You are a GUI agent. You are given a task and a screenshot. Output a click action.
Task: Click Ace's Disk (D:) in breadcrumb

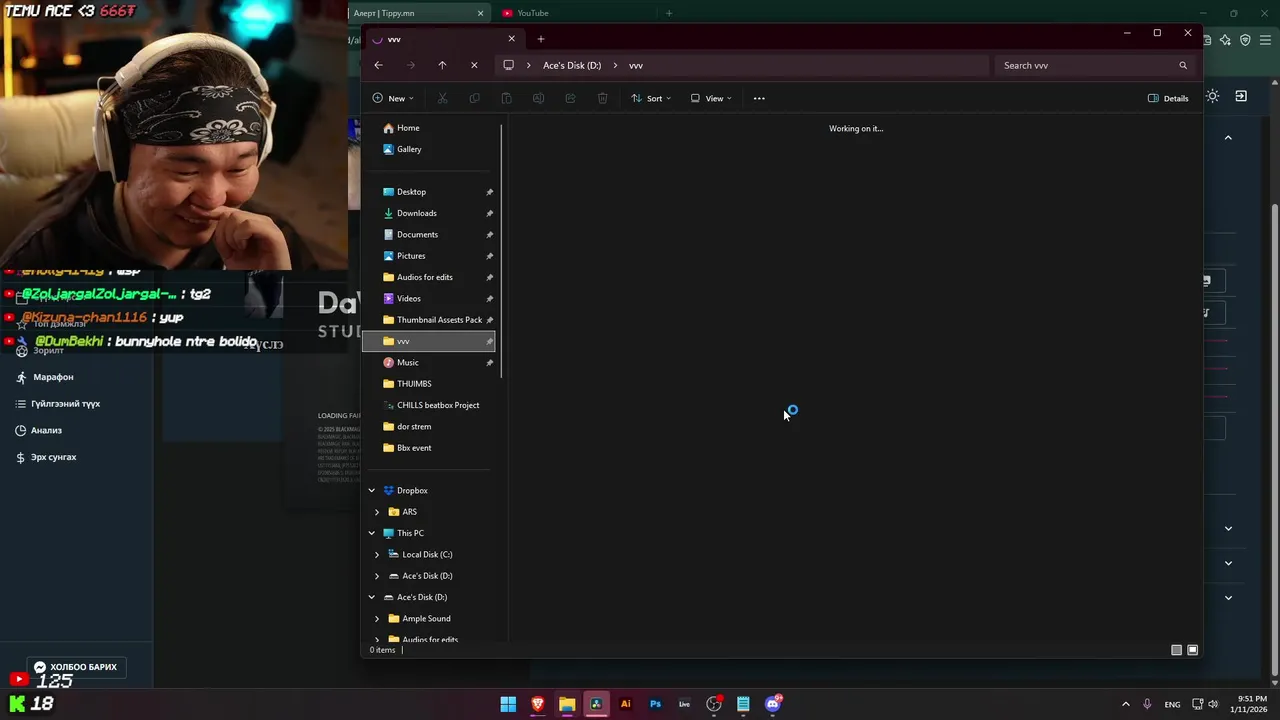pyautogui.click(x=572, y=65)
